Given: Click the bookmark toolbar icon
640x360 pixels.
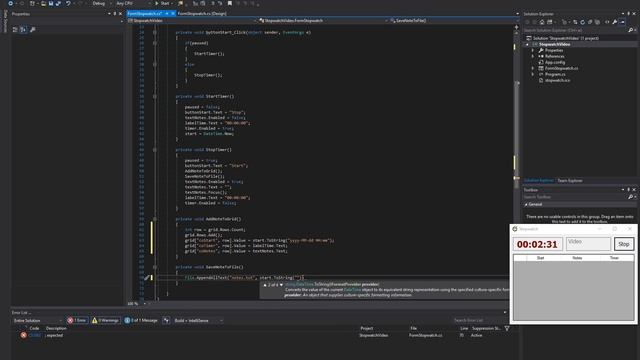Looking at the screenshot, I should pyautogui.click(x=230, y=3).
